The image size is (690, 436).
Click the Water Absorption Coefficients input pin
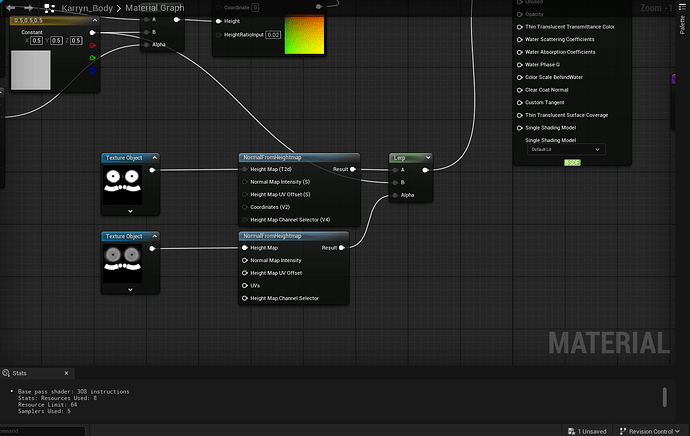tap(520, 52)
